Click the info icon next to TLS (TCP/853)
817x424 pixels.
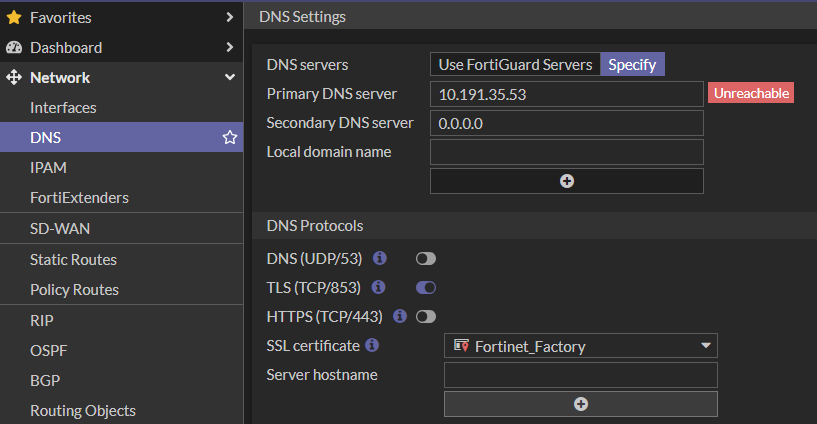coord(379,287)
